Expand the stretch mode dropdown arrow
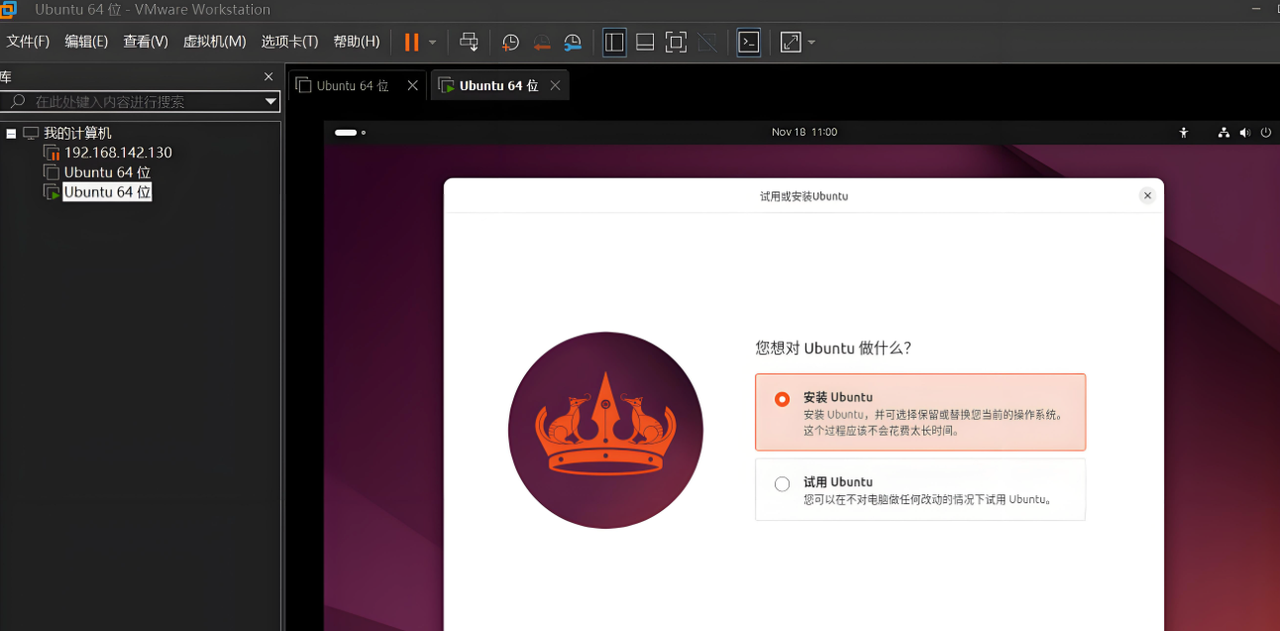 pyautogui.click(x=811, y=42)
